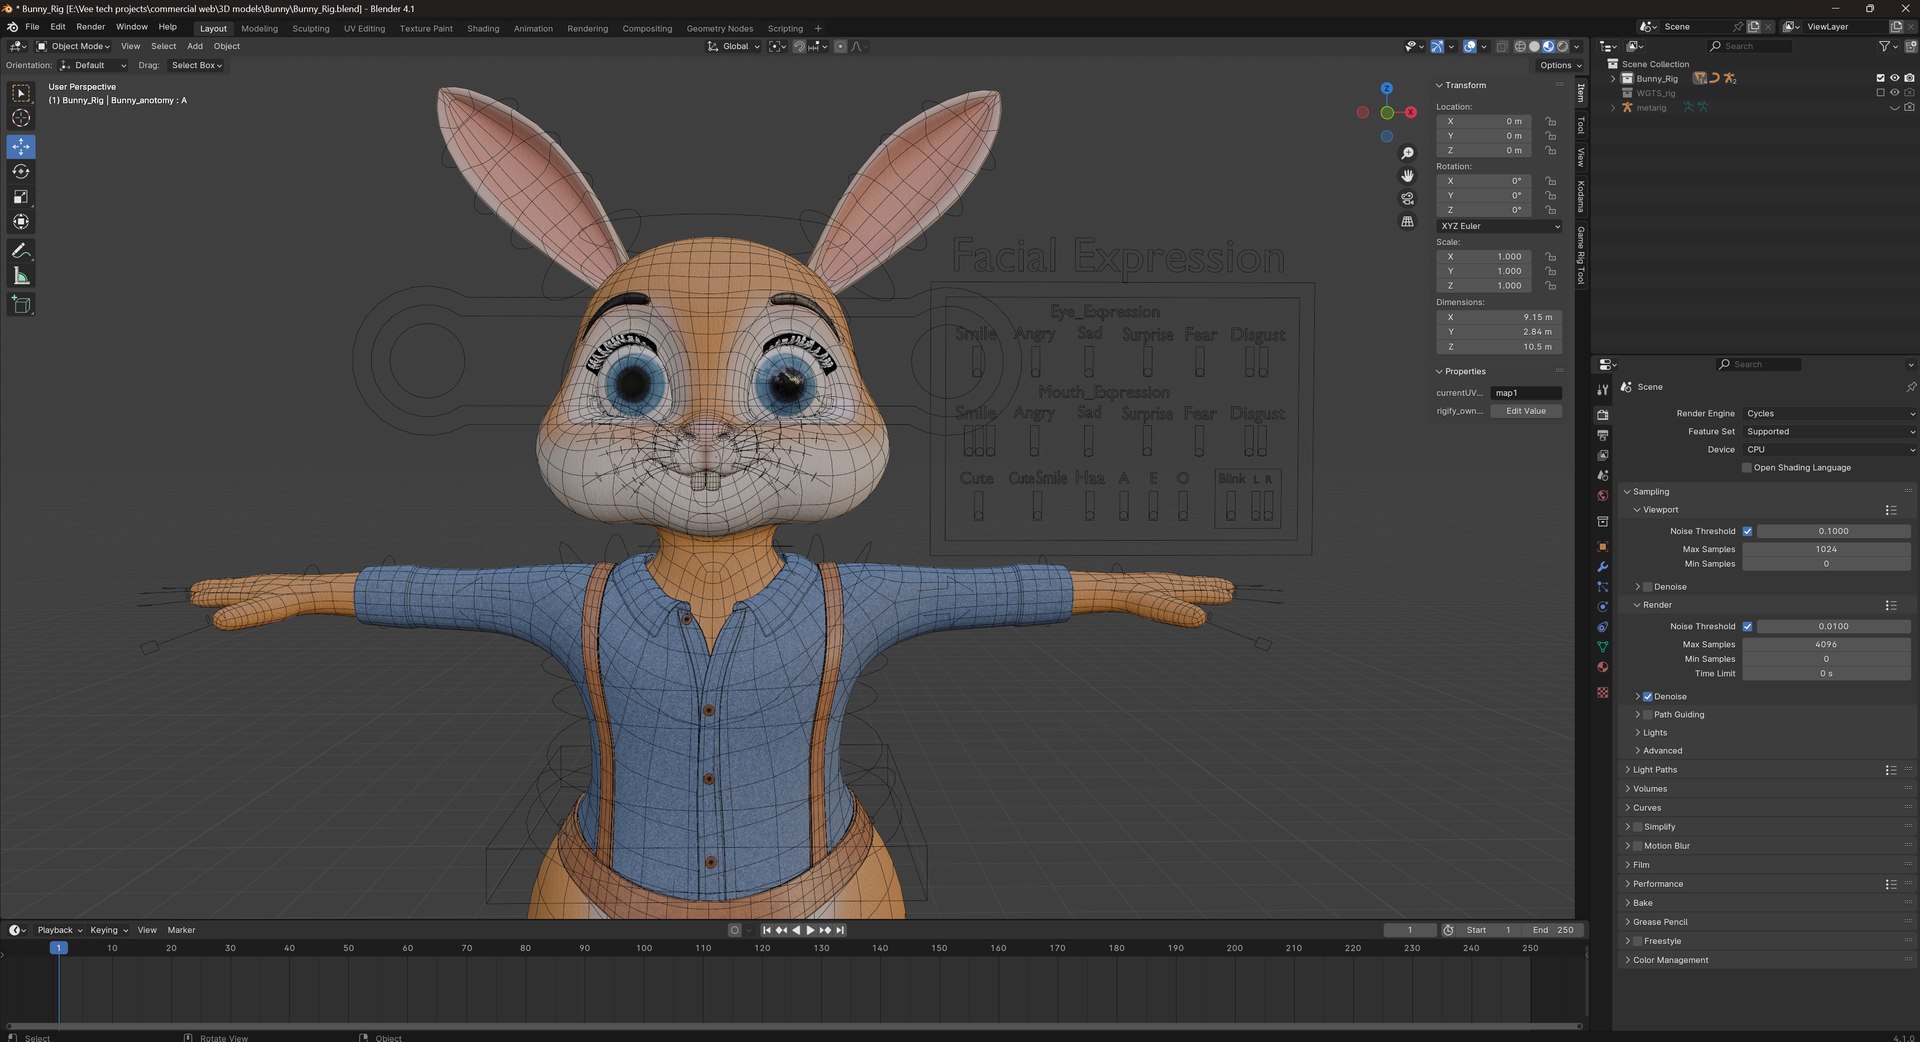This screenshot has height=1042, width=1920.
Task: Click the pan hand viewport icon
Action: pyautogui.click(x=1407, y=176)
